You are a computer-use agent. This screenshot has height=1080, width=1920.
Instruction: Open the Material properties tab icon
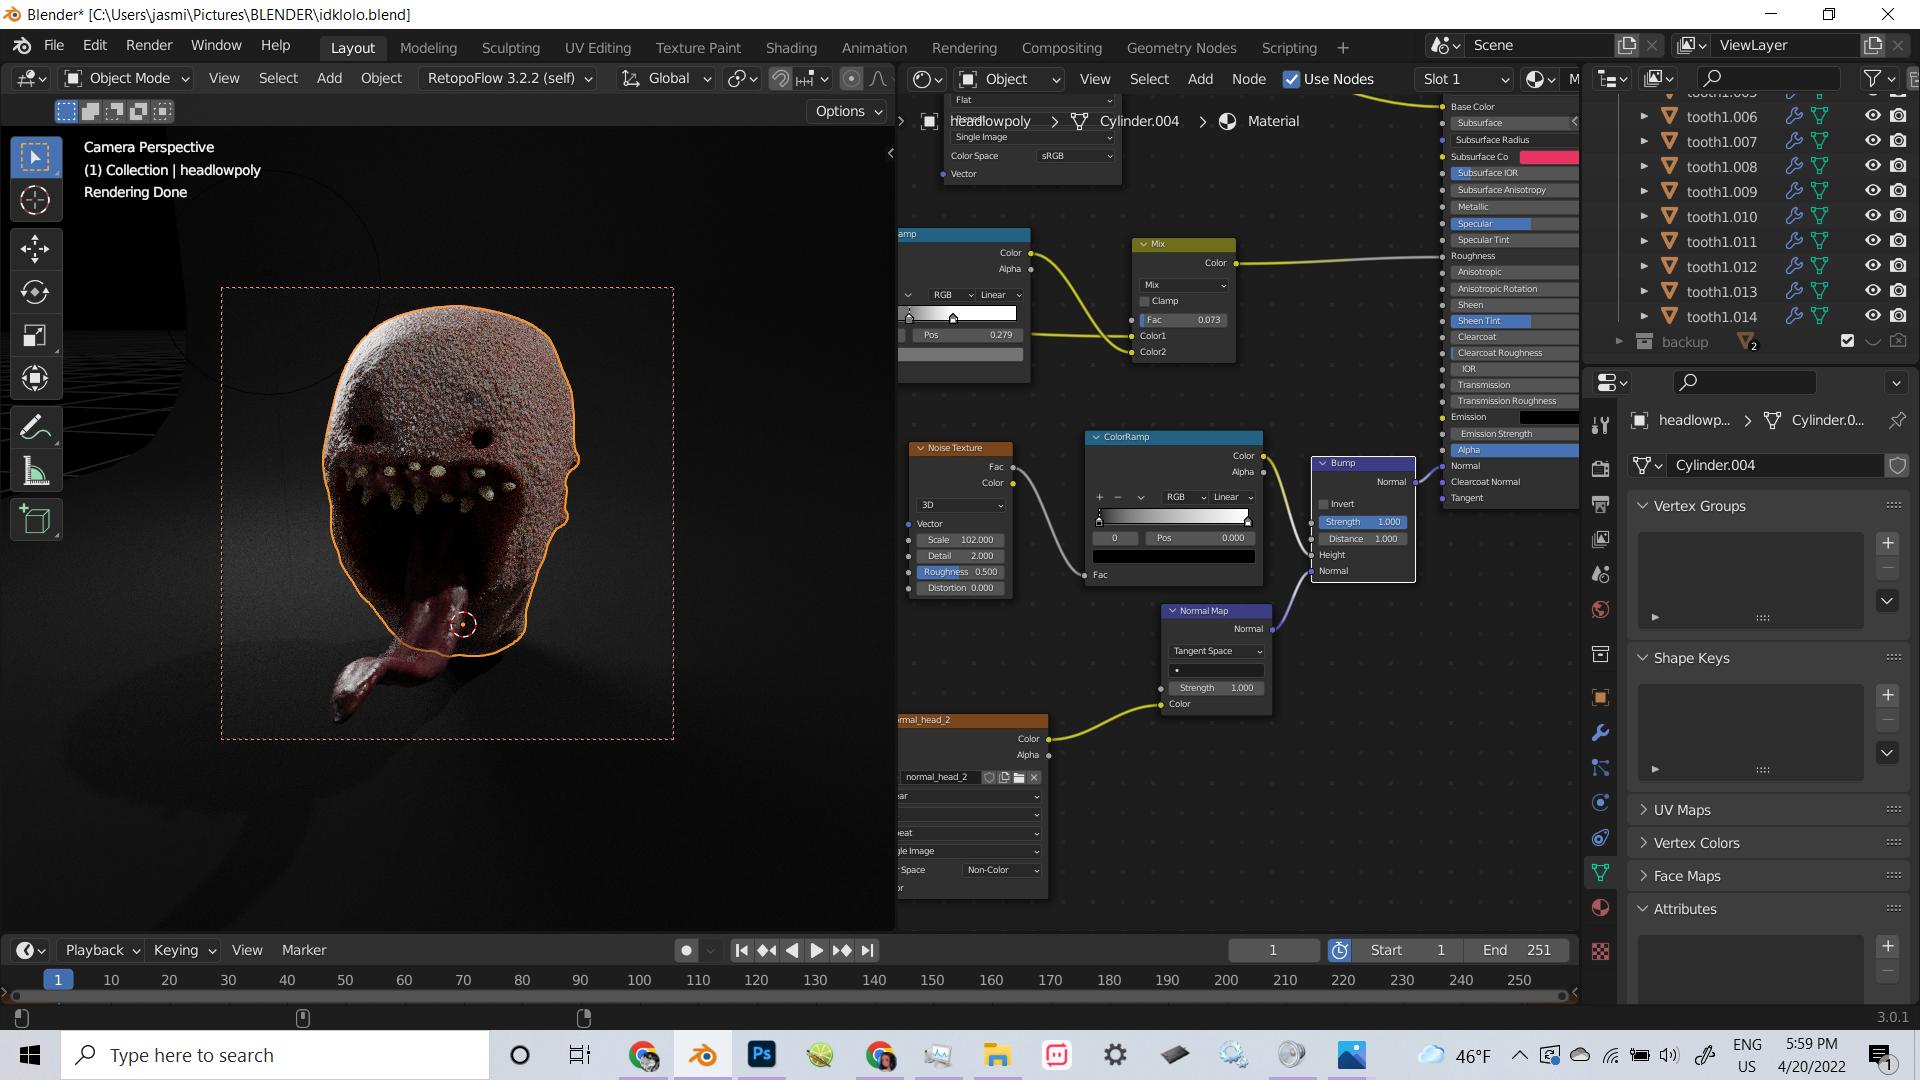(x=1600, y=908)
